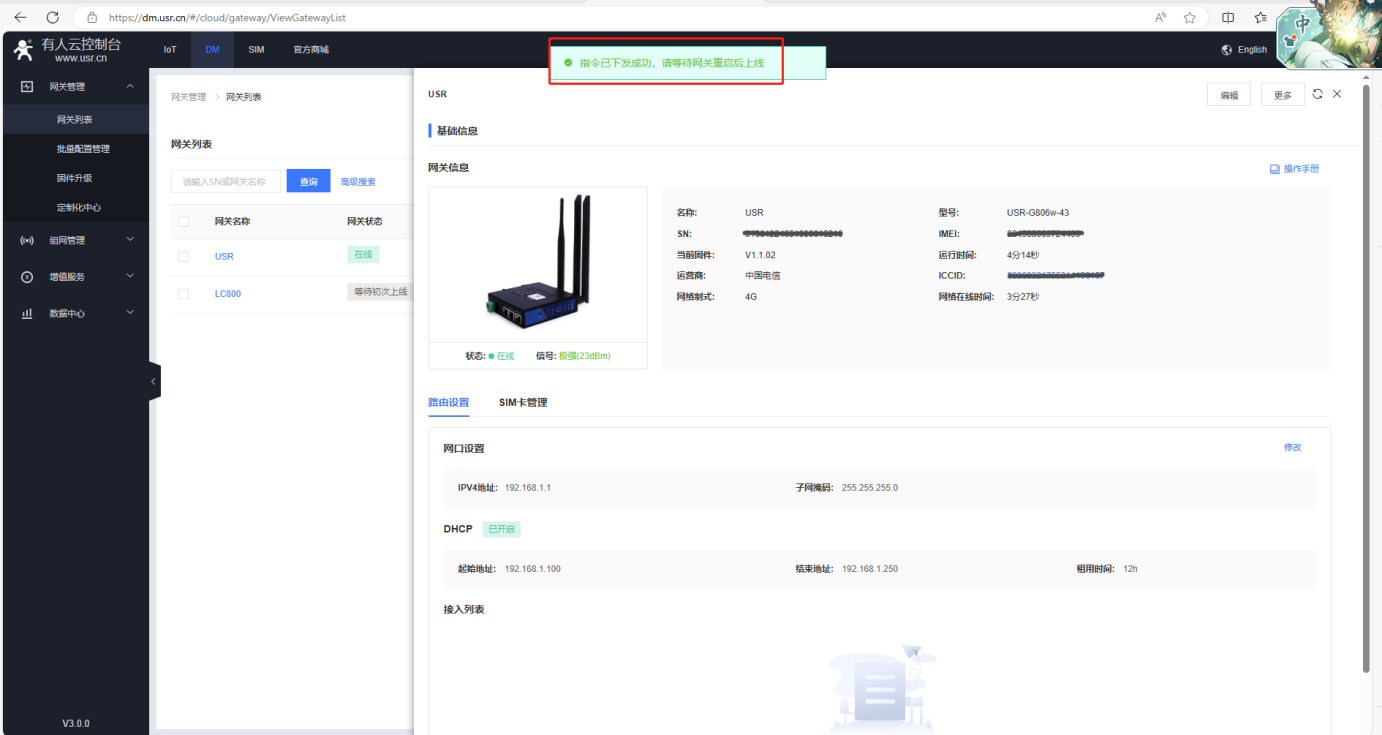Click the SN or gateway name search field
Image resolution: width=1382 pixels, height=735 pixels.
tap(226, 181)
